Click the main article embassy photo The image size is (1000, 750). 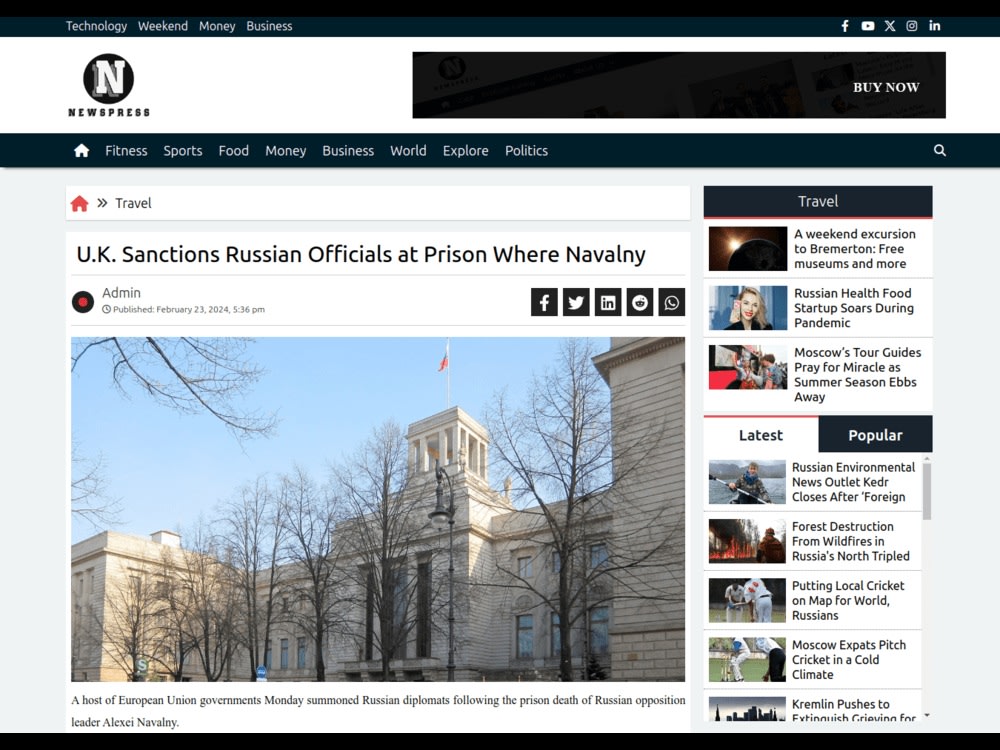(378, 509)
